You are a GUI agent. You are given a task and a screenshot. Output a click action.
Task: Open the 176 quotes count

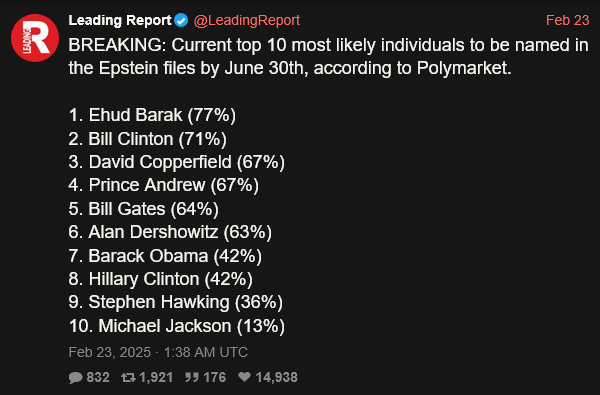(215, 377)
